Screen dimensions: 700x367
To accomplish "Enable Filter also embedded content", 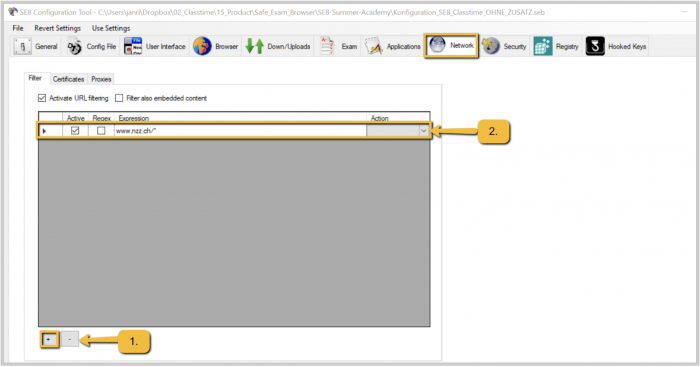I will click(119, 98).
